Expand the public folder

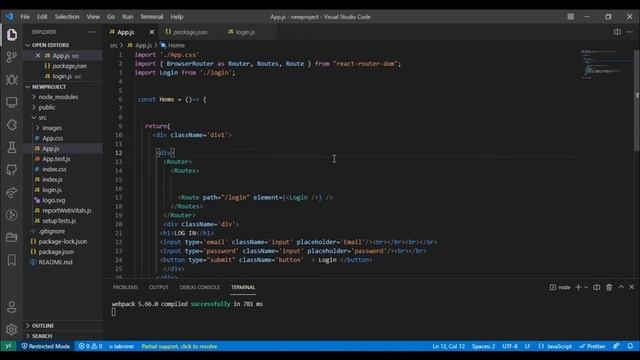(47, 107)
